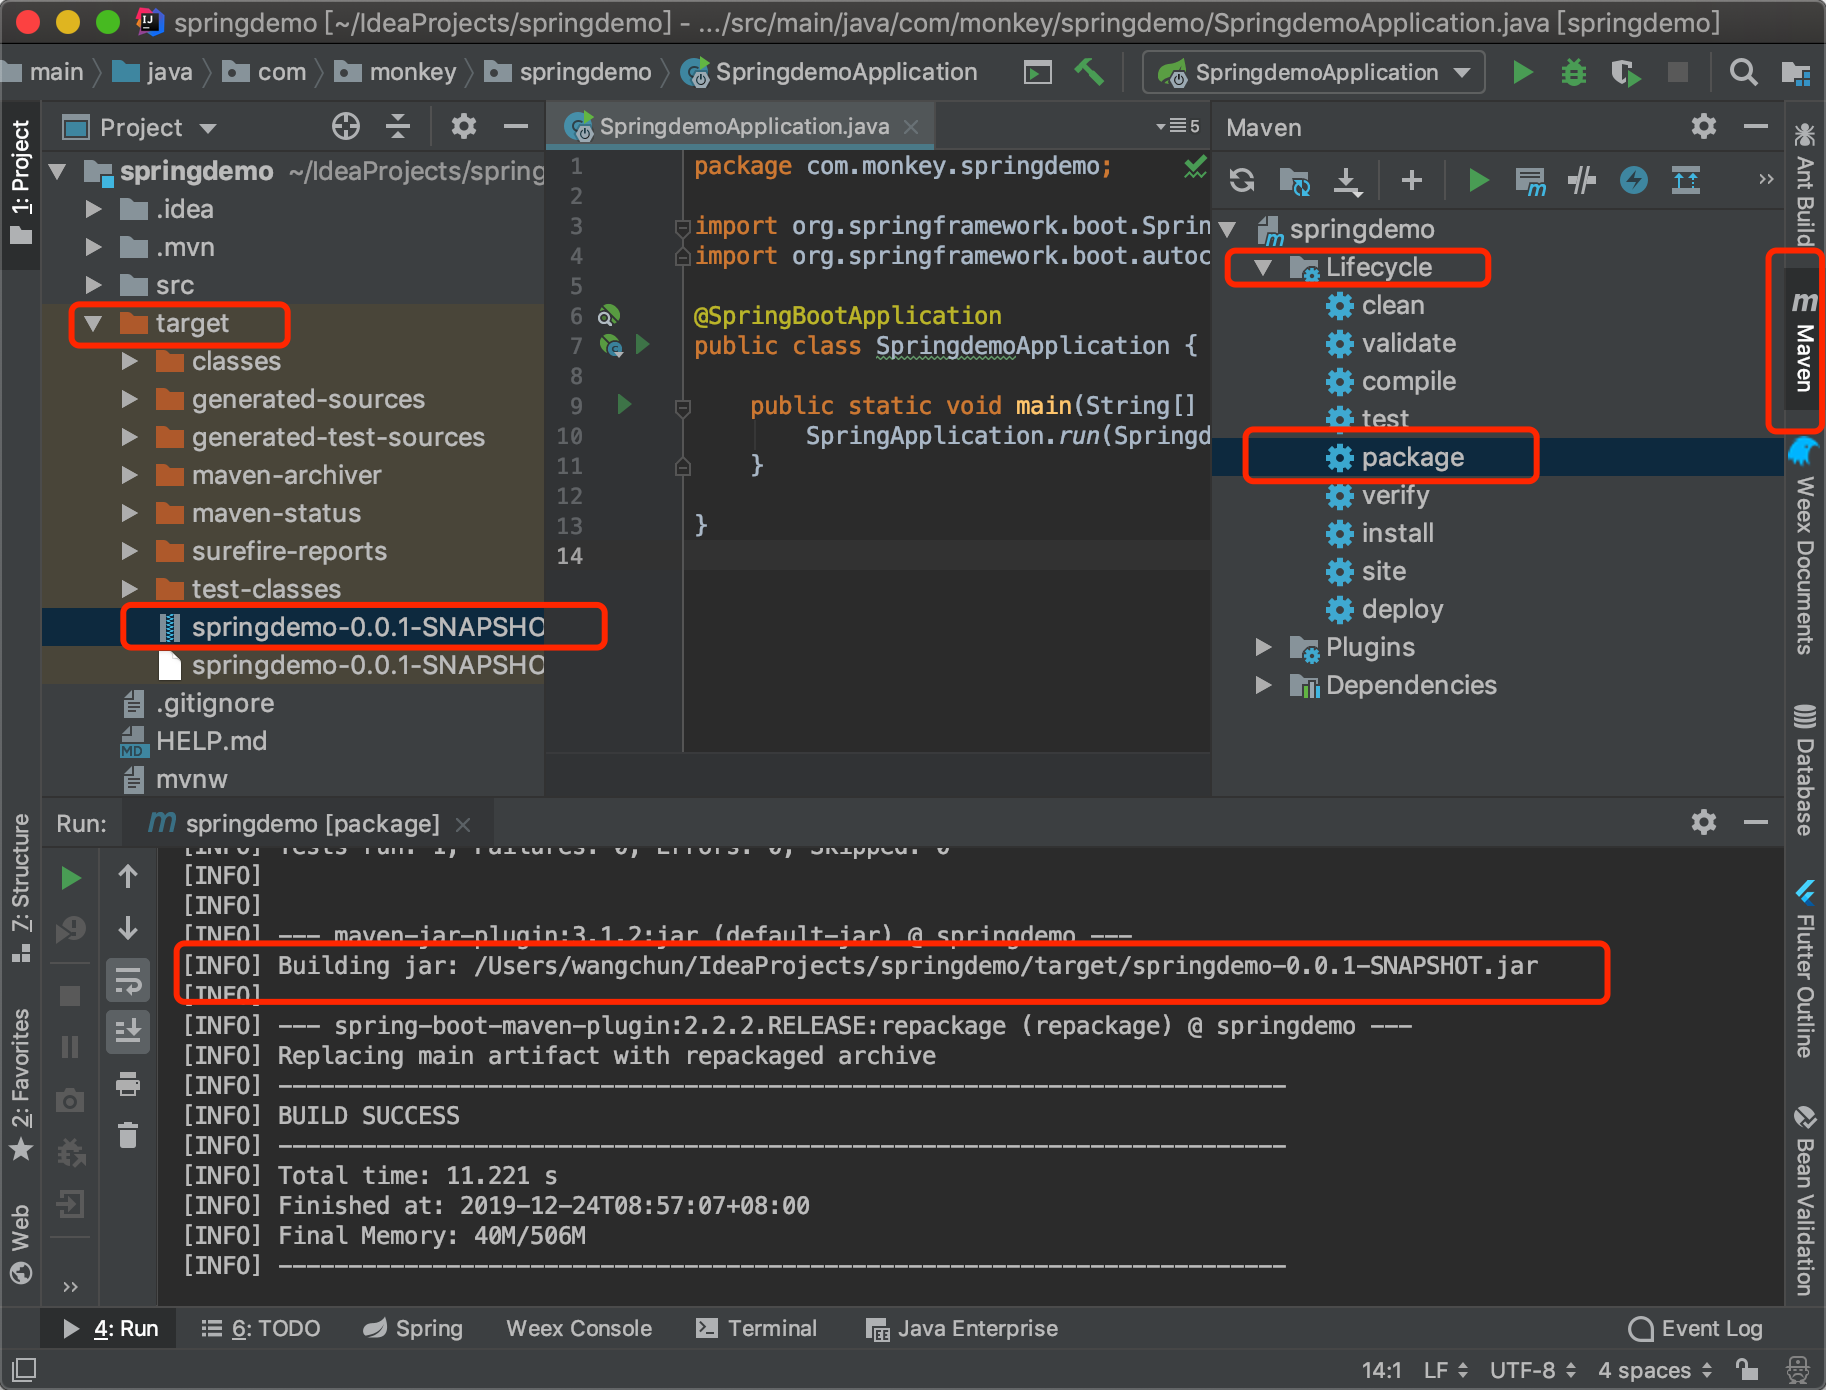
Task: Open the Spring tool window
Action: tap(413, 1328)
